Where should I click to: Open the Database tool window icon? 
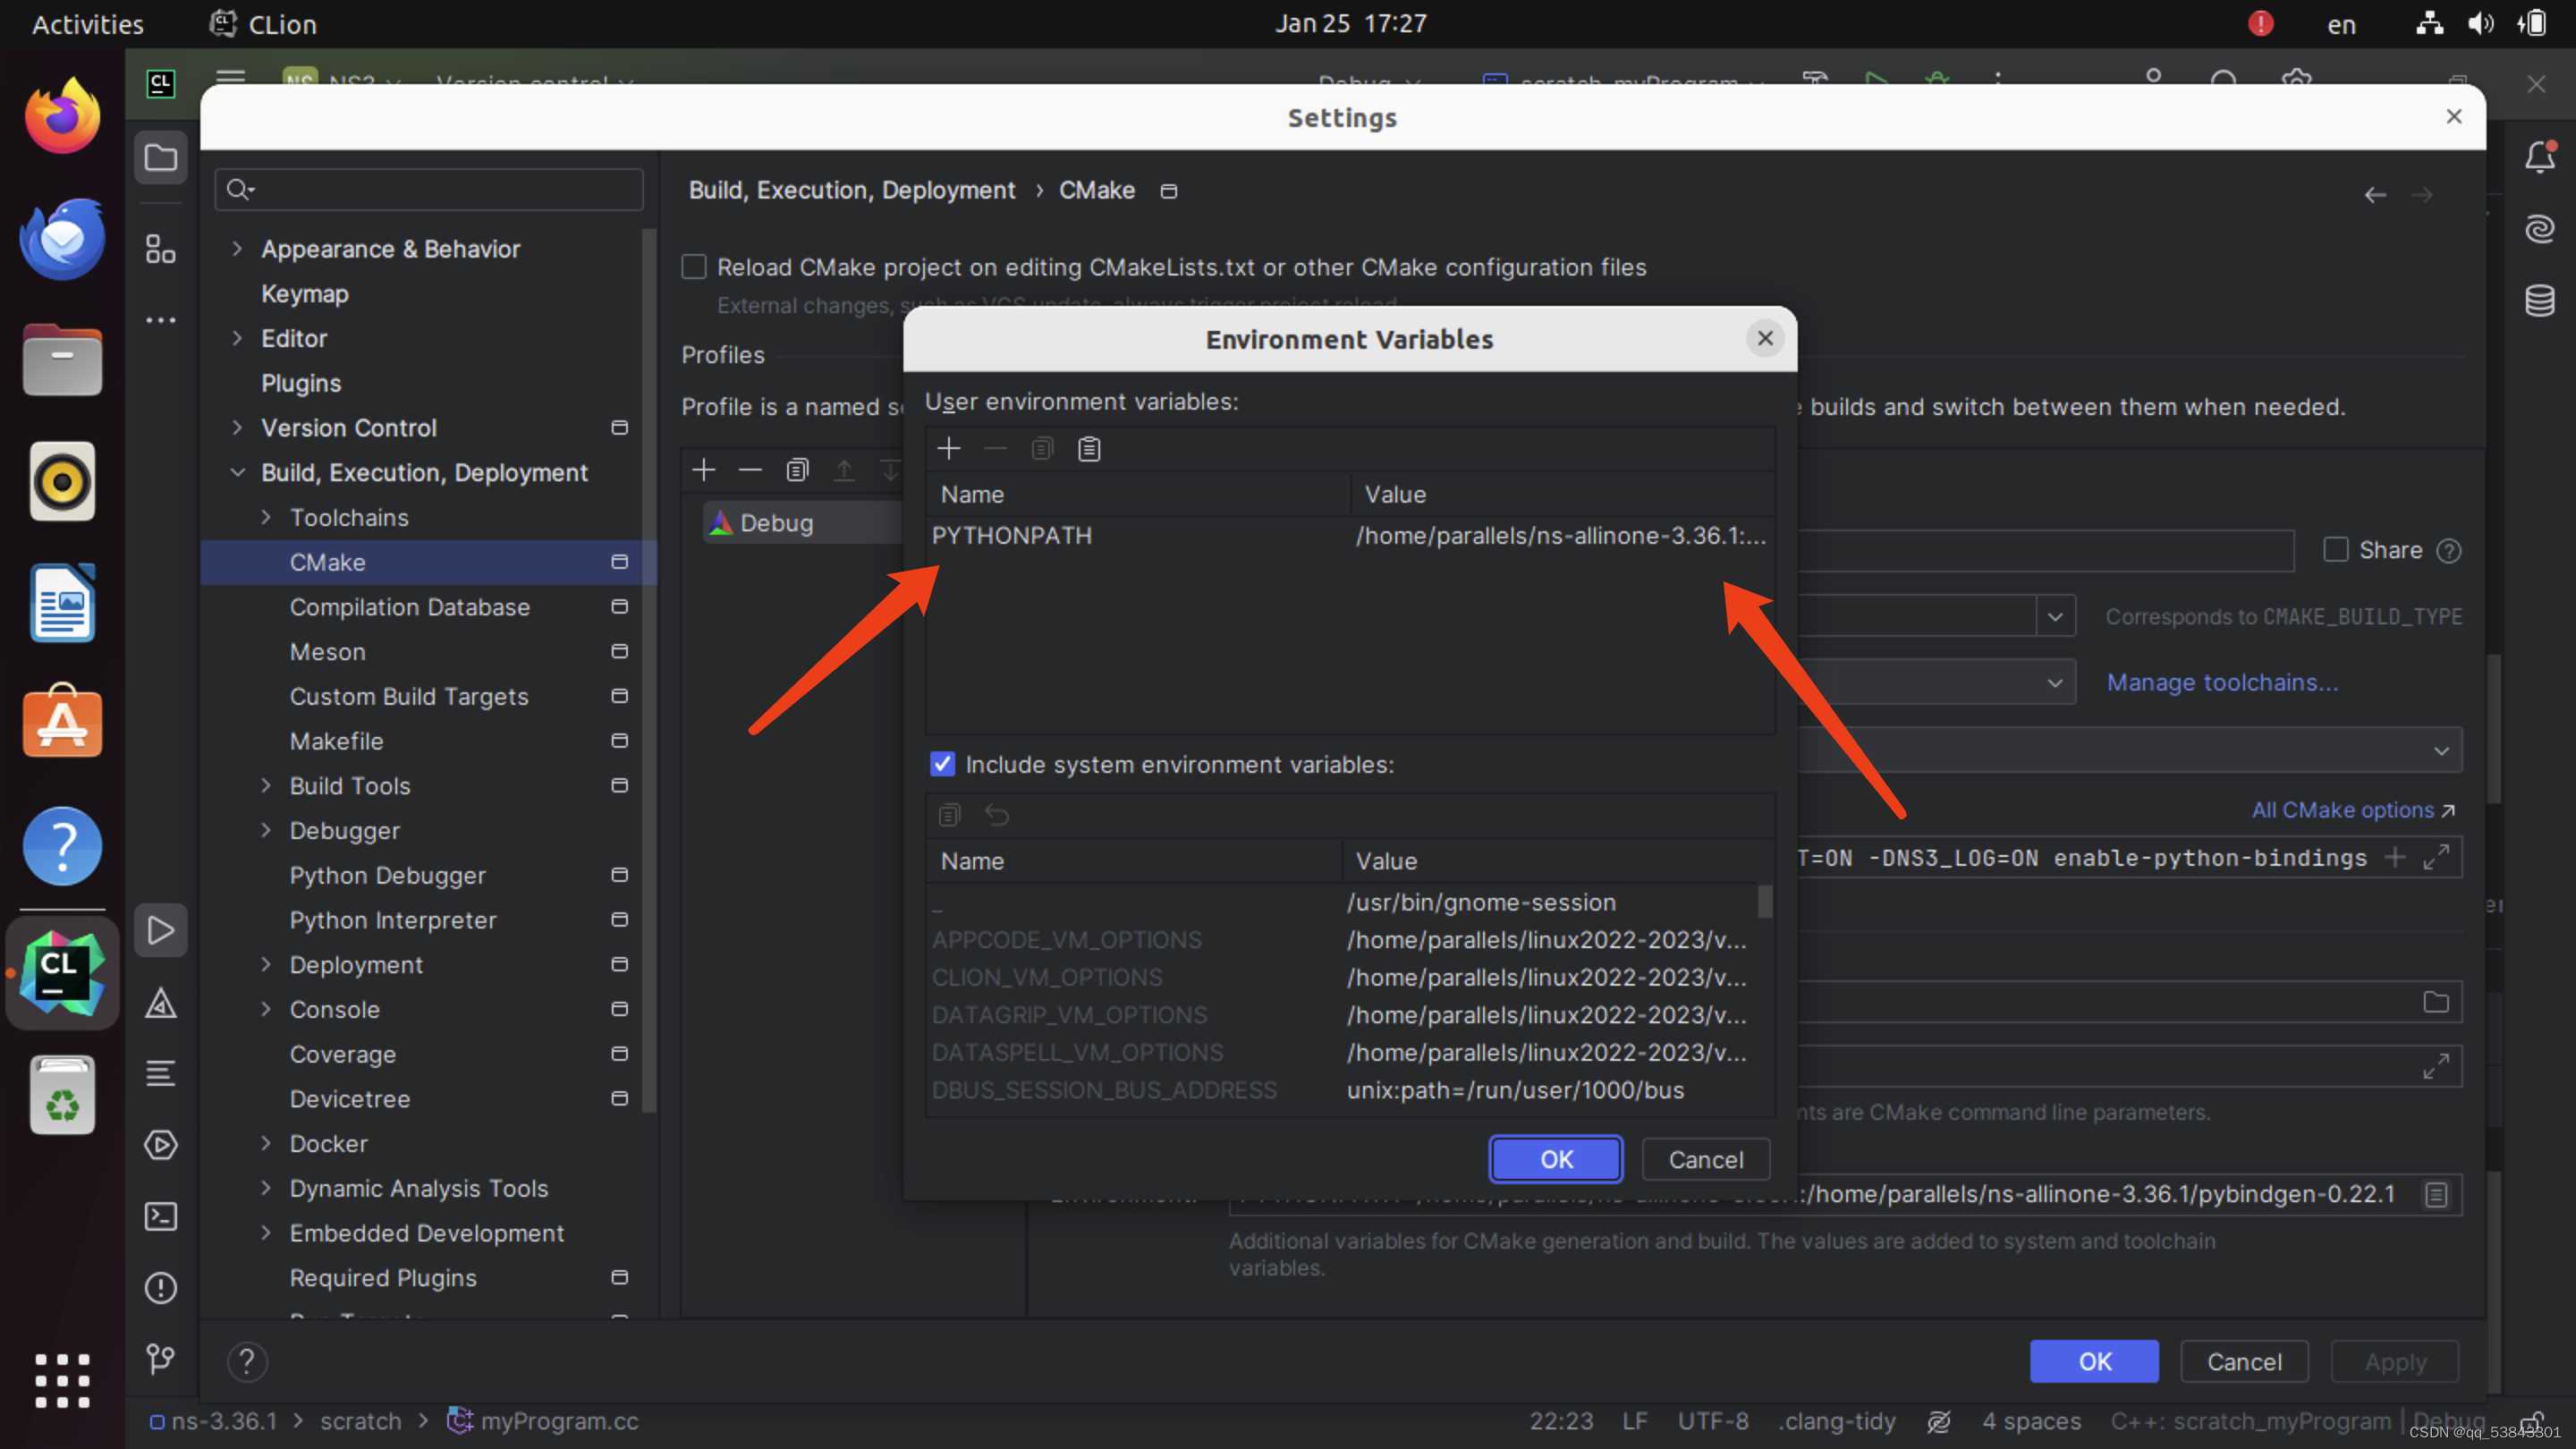tap(2539, 300)
